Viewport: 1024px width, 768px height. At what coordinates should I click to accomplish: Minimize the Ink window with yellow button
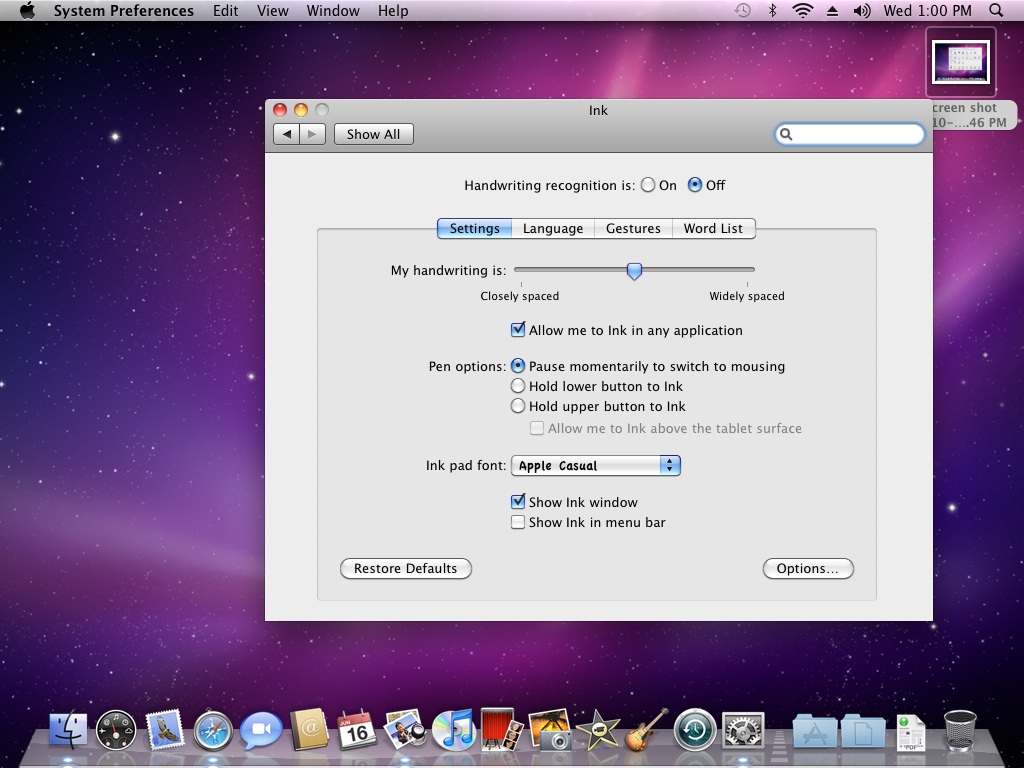pos(301,110)
